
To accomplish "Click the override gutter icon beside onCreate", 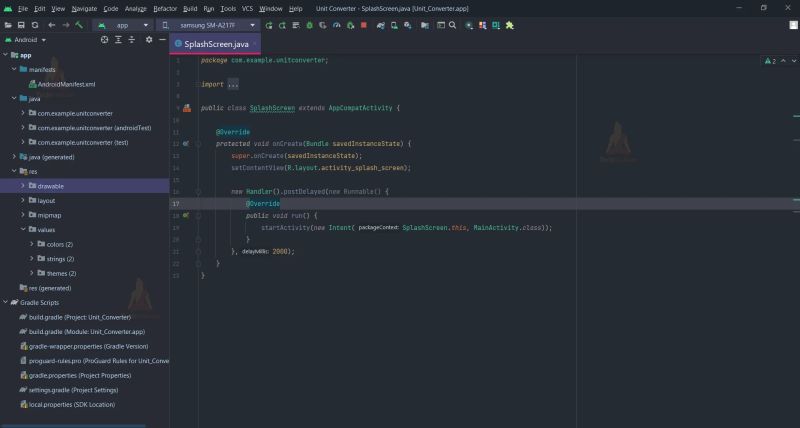I will click(186, 144).
